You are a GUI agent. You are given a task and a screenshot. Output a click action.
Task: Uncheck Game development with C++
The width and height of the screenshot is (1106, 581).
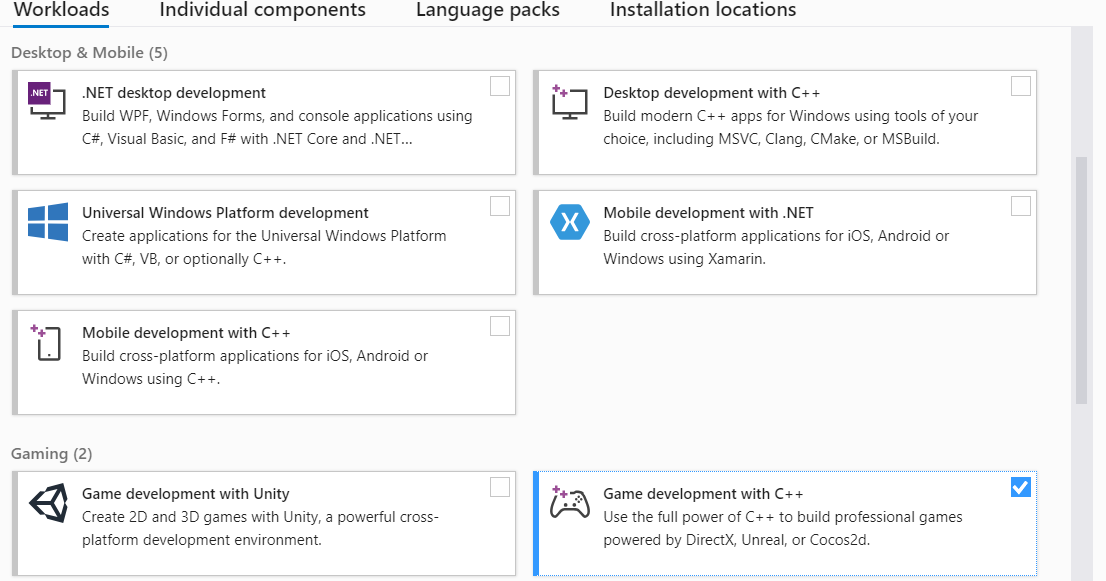1020,487
